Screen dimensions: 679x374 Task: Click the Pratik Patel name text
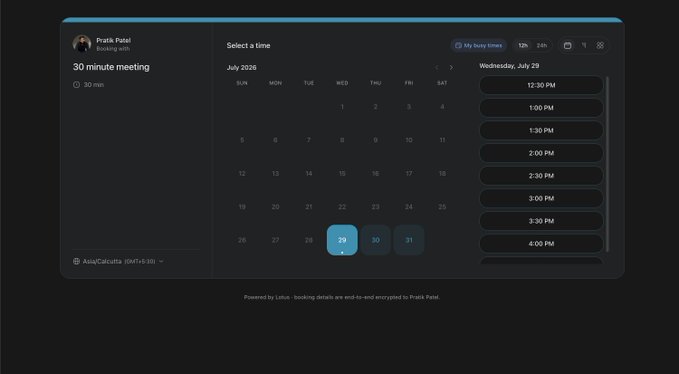click(113, 40)
